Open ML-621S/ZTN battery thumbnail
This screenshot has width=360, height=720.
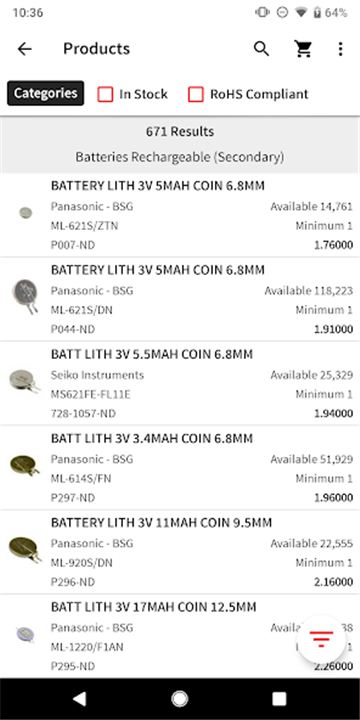[26, 213]
